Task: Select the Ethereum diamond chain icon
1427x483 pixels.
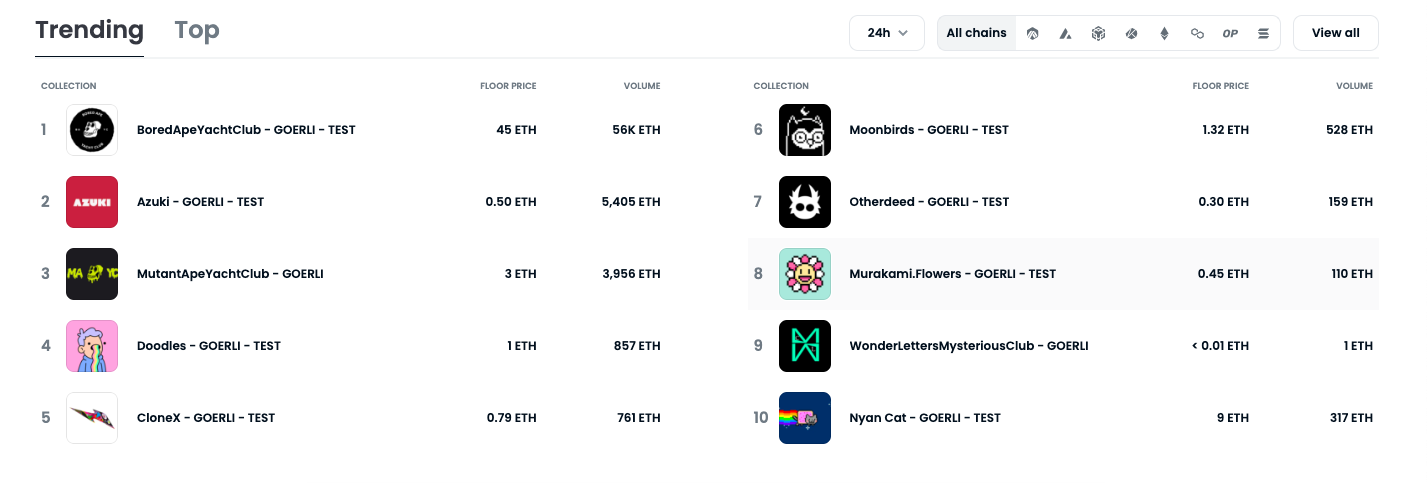Action: pyautogui.click(x=1164, y=33)
